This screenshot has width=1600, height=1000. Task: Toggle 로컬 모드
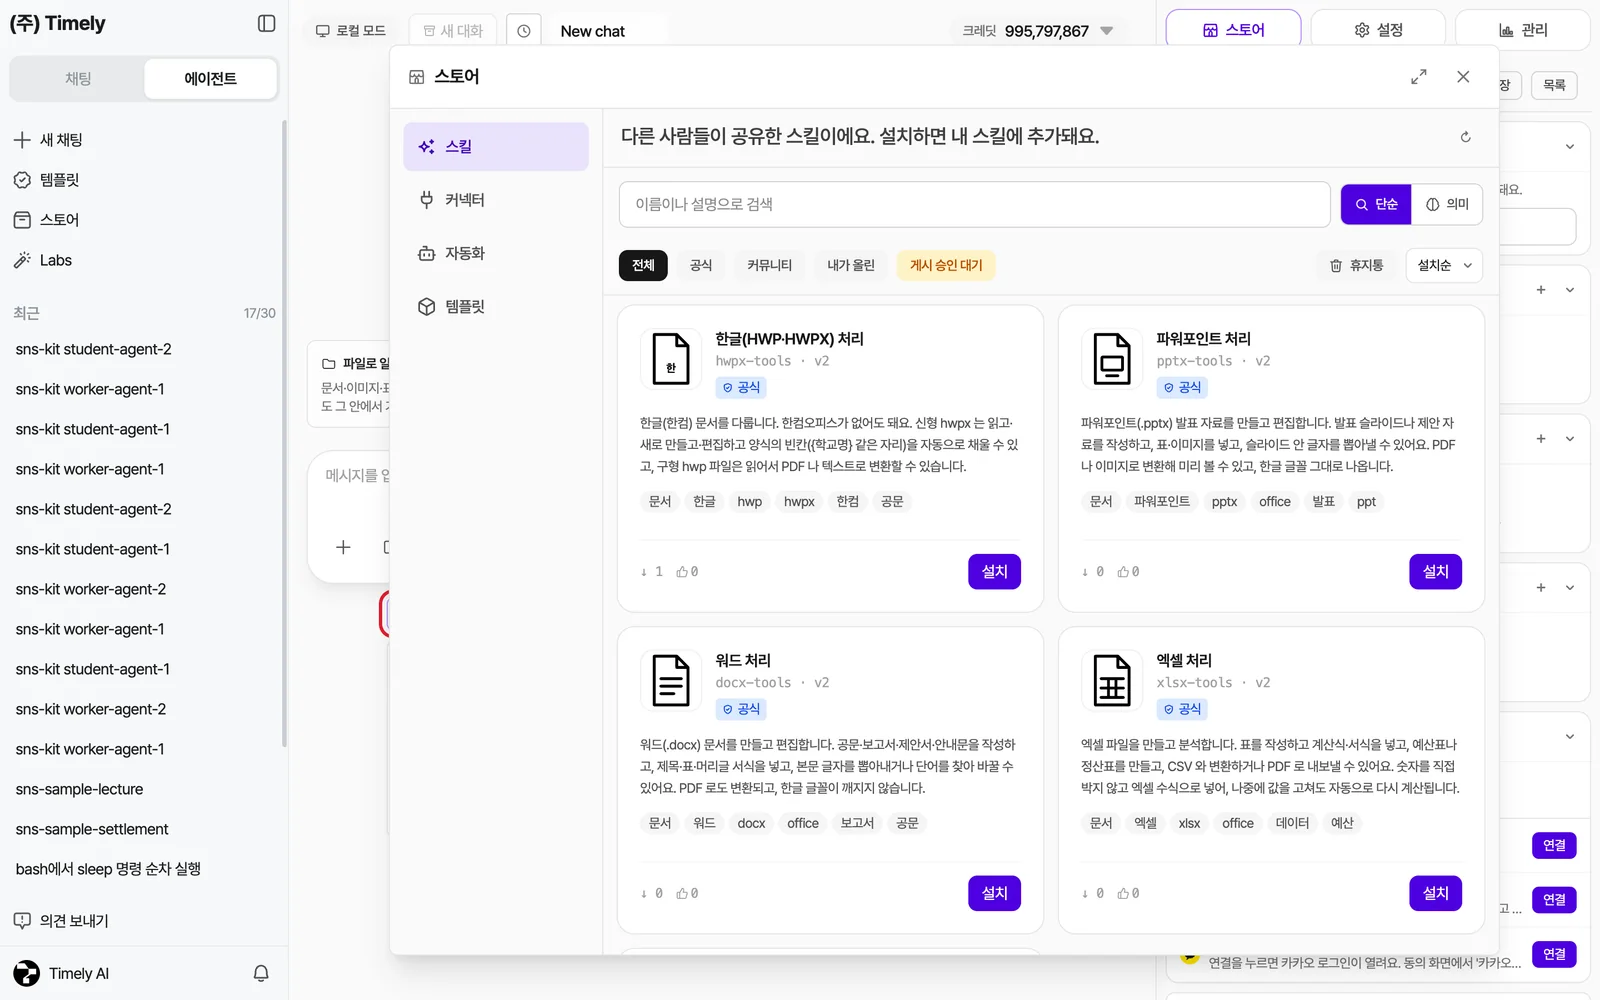click(350, 31)
